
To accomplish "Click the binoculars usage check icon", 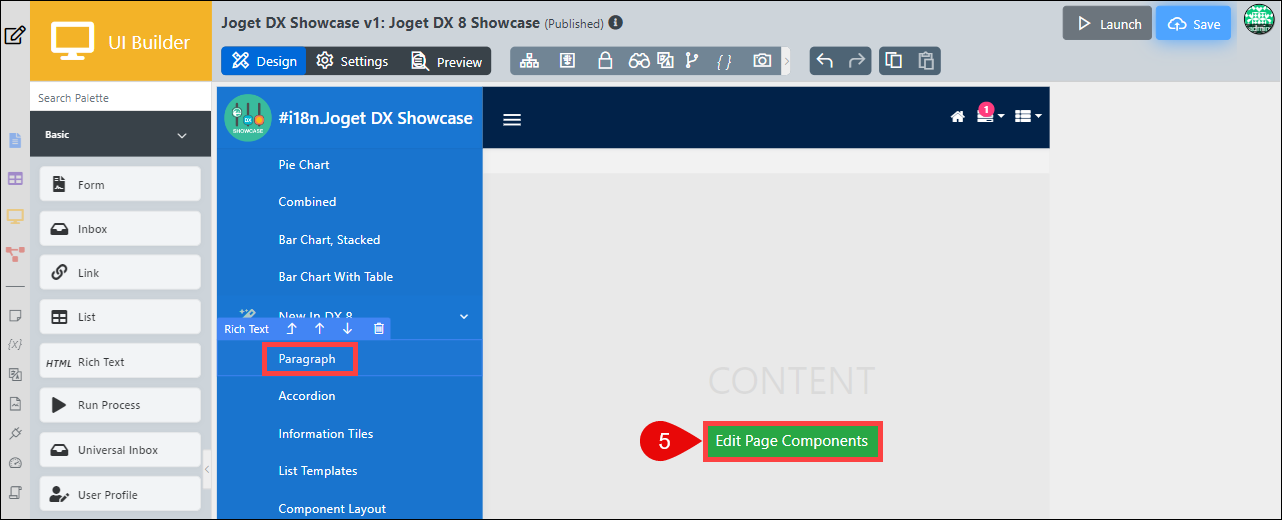I will pos(639,61).
